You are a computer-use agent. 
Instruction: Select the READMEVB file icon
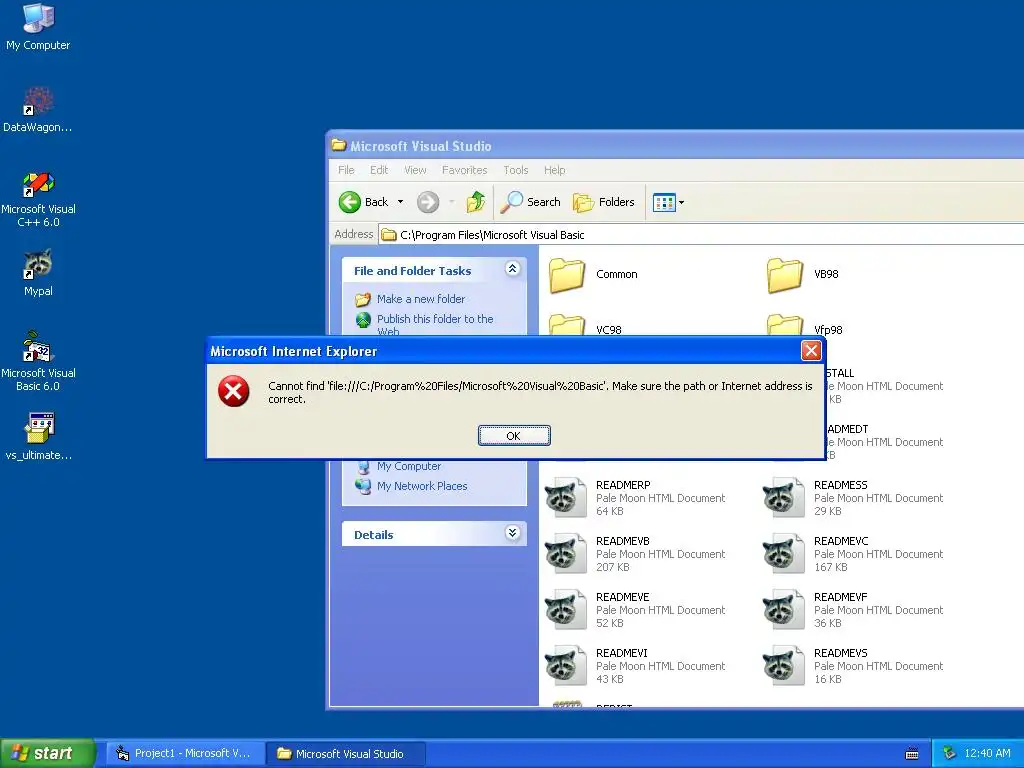566,554
